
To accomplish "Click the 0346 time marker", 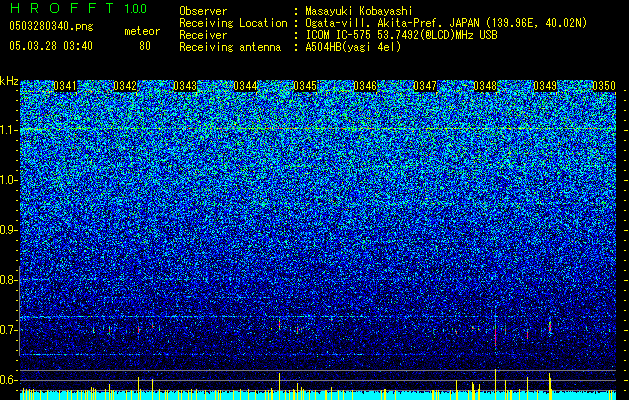I will tap(365, 86).
